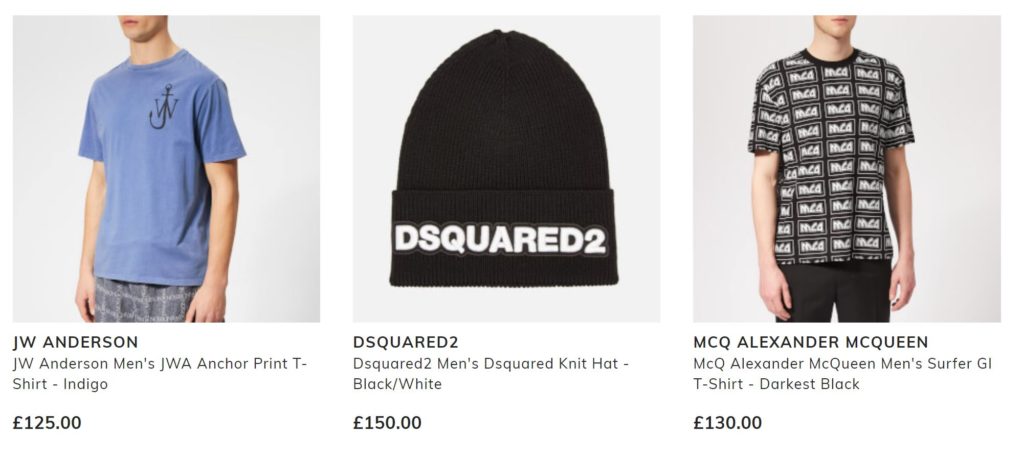Screen dimensions: 1024x456
Task: Click the DSQUARED2 brand heading
Action: 406,342
